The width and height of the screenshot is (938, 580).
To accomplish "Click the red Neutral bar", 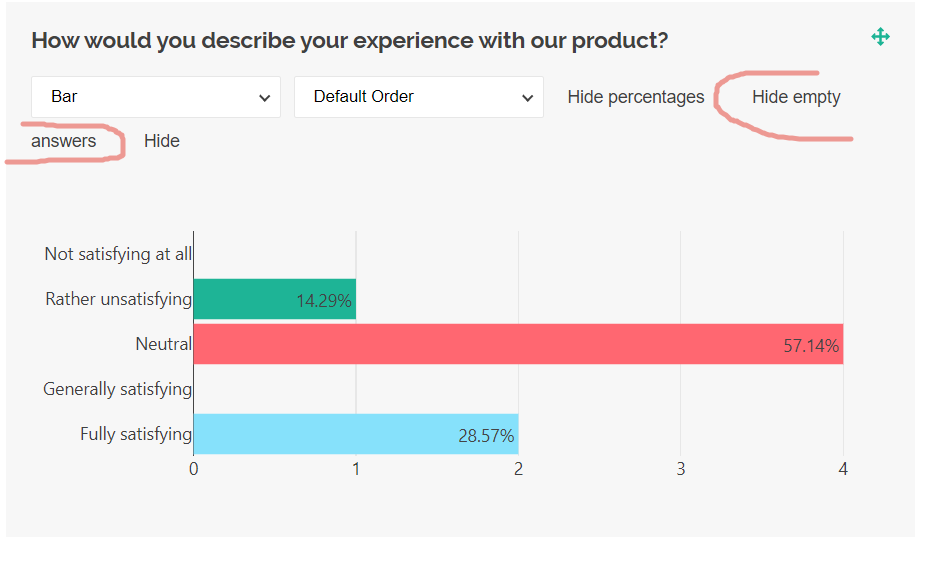I will (500, 343).
